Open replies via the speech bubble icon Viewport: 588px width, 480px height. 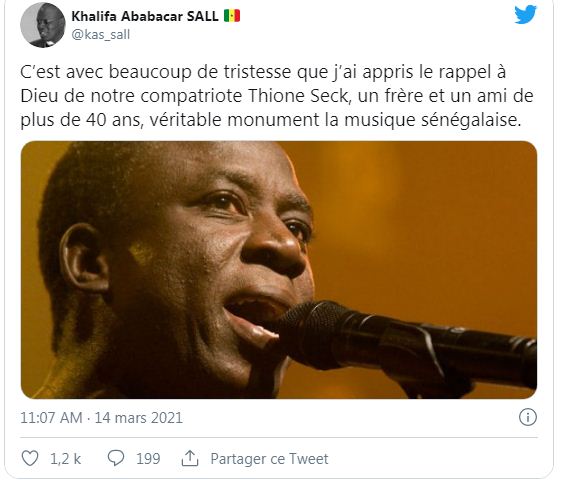(x=116, y=458)
